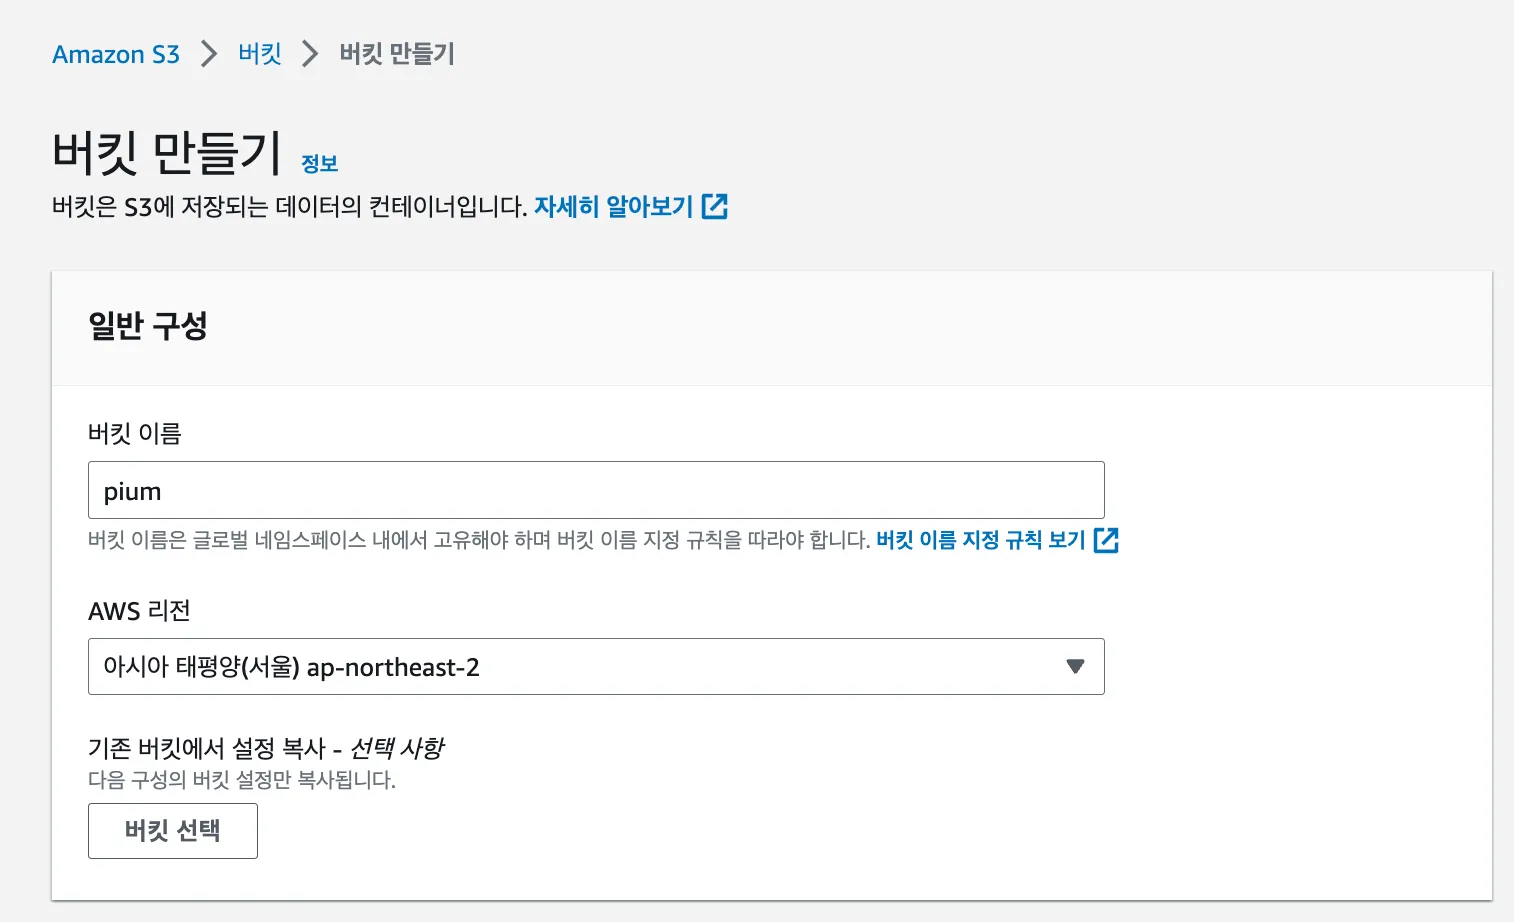The width and height of the screenshot is (1514, 922).
Task: Open the 정보 info link
Action: tap(319, 163)
